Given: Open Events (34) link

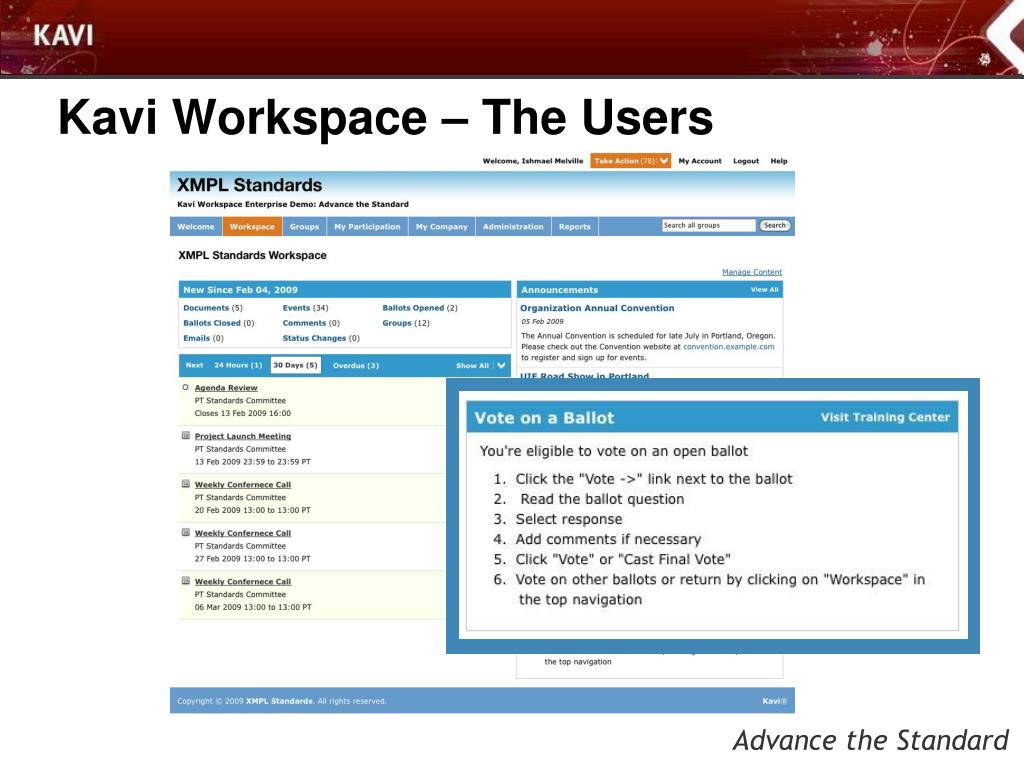Looking at the screenshot, I should click(x=306, y=308).
